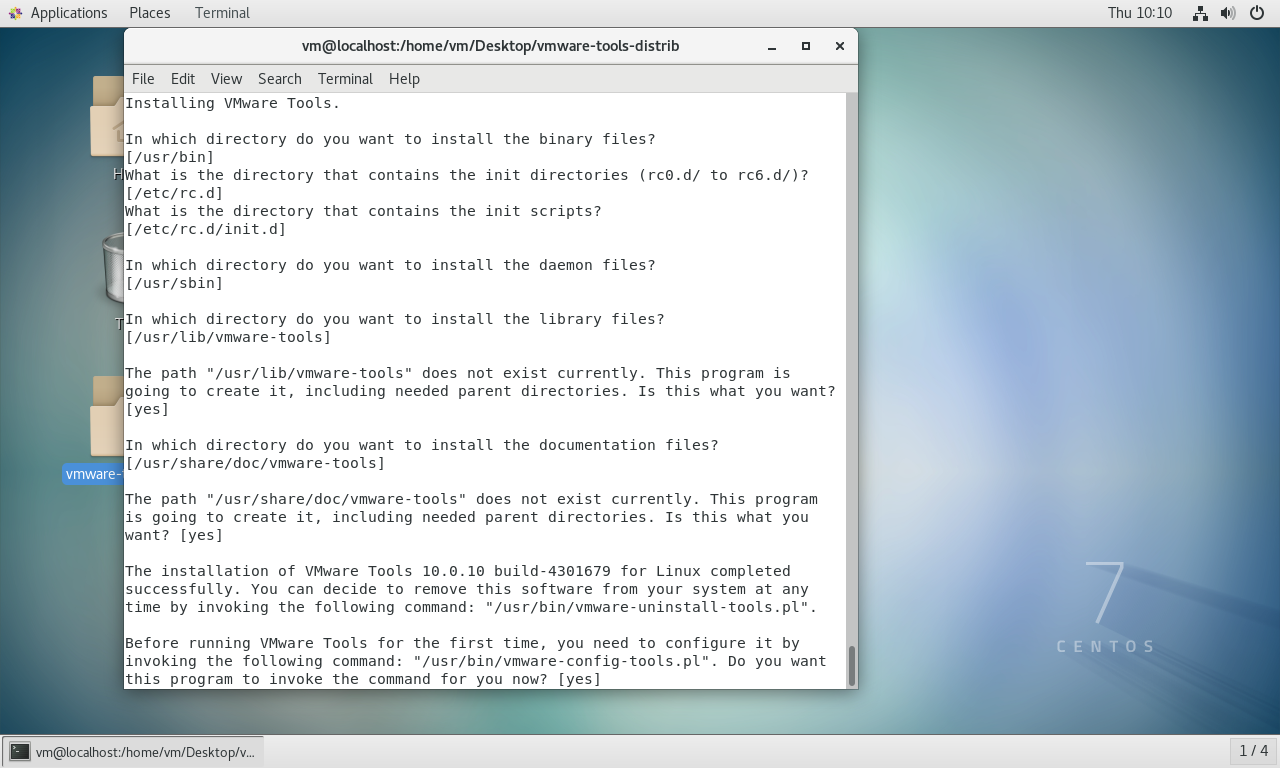Screen dimensions: 1280x768
Task: Close the terminal window
Action: (840, 46)
